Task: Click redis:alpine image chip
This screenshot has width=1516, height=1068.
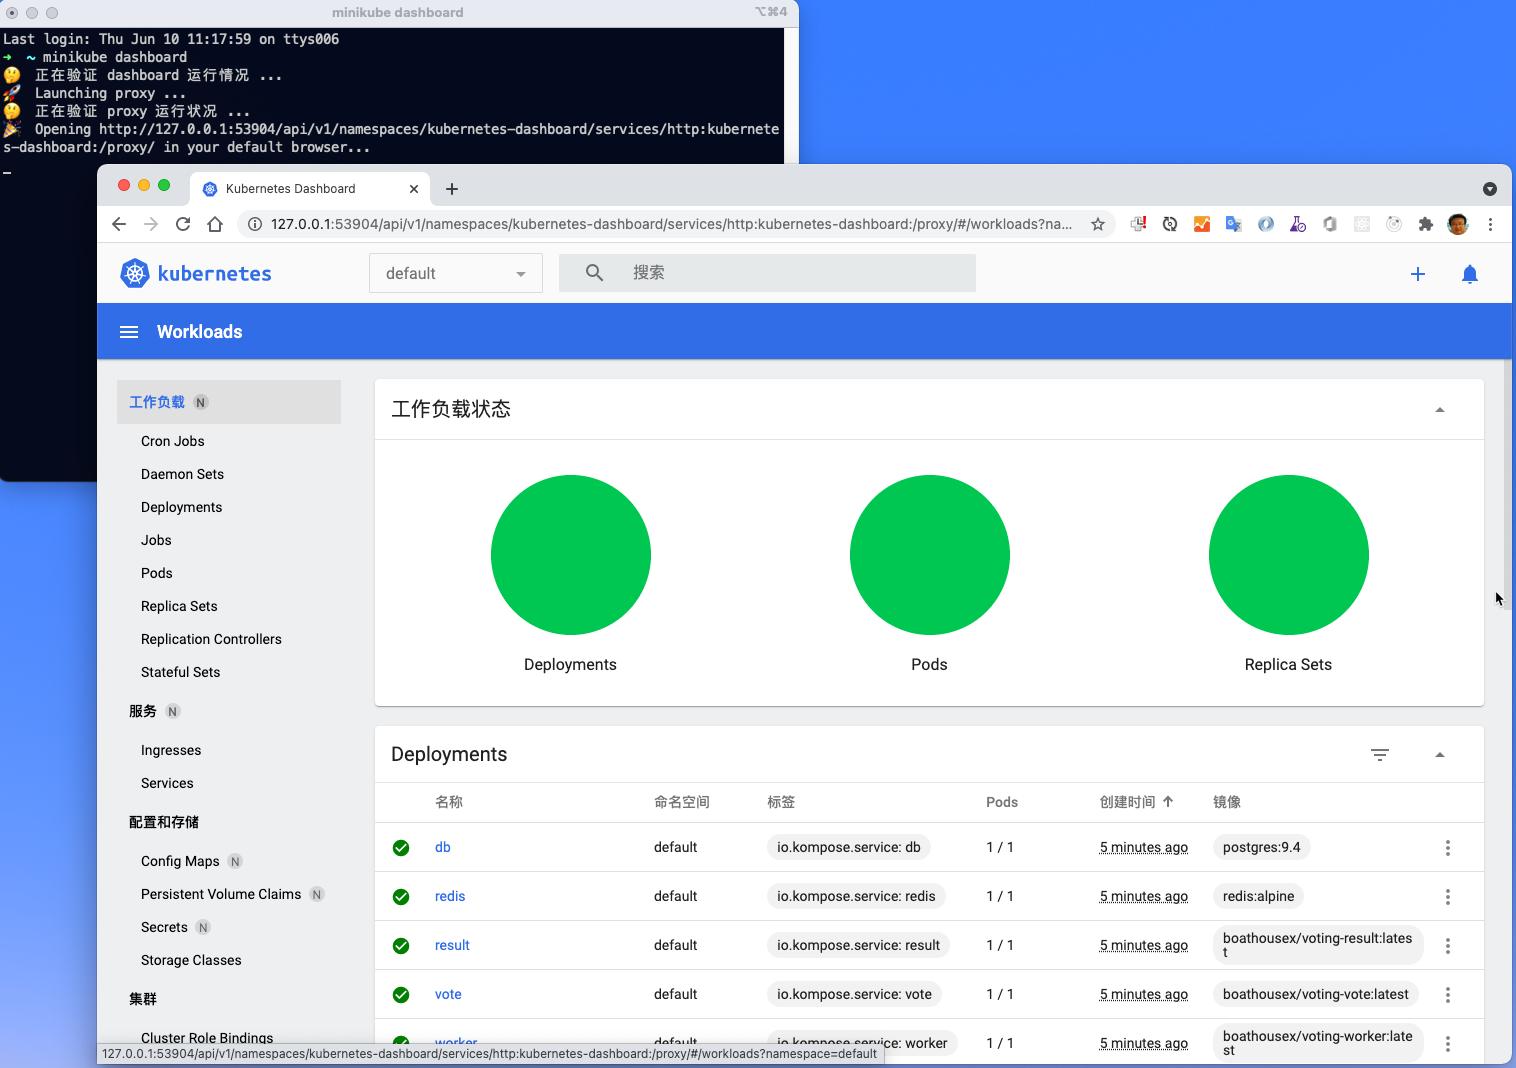Action: tap(1258, 896)
